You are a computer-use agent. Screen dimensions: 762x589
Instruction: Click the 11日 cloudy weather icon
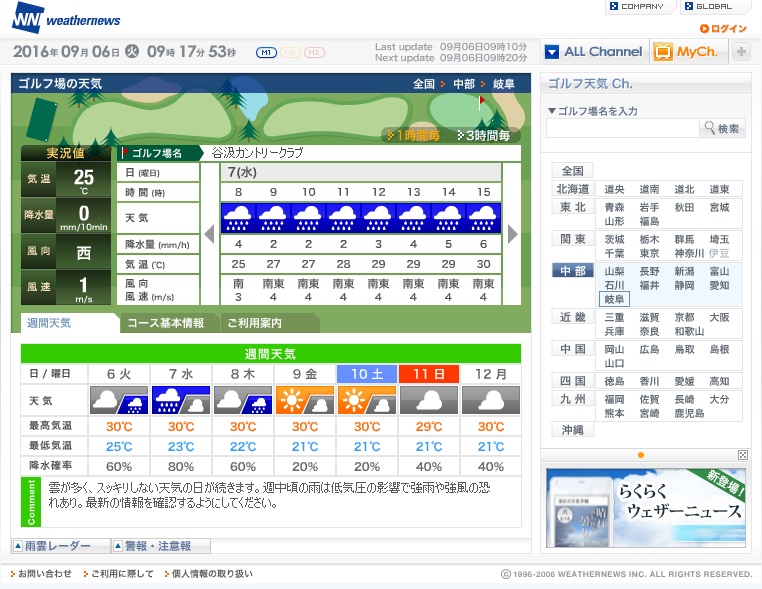click(x=429, y=400)
